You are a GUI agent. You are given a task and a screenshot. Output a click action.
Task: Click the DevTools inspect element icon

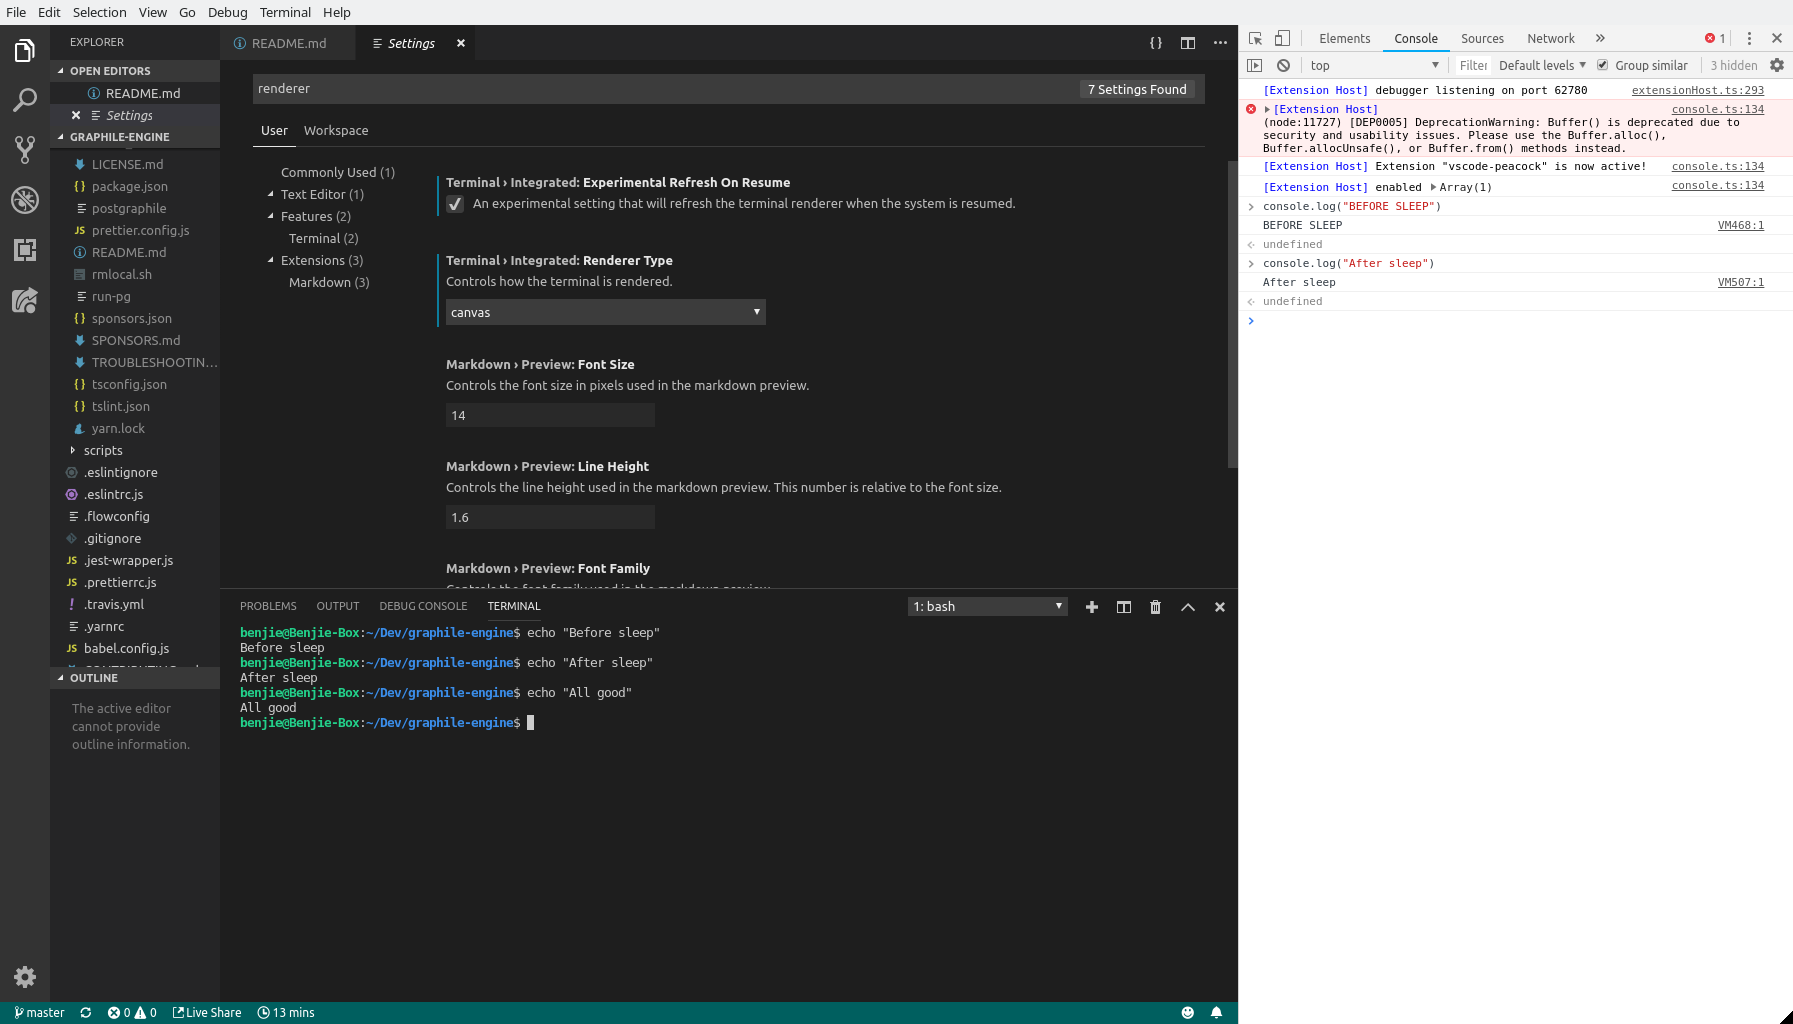coord(1256,38)
